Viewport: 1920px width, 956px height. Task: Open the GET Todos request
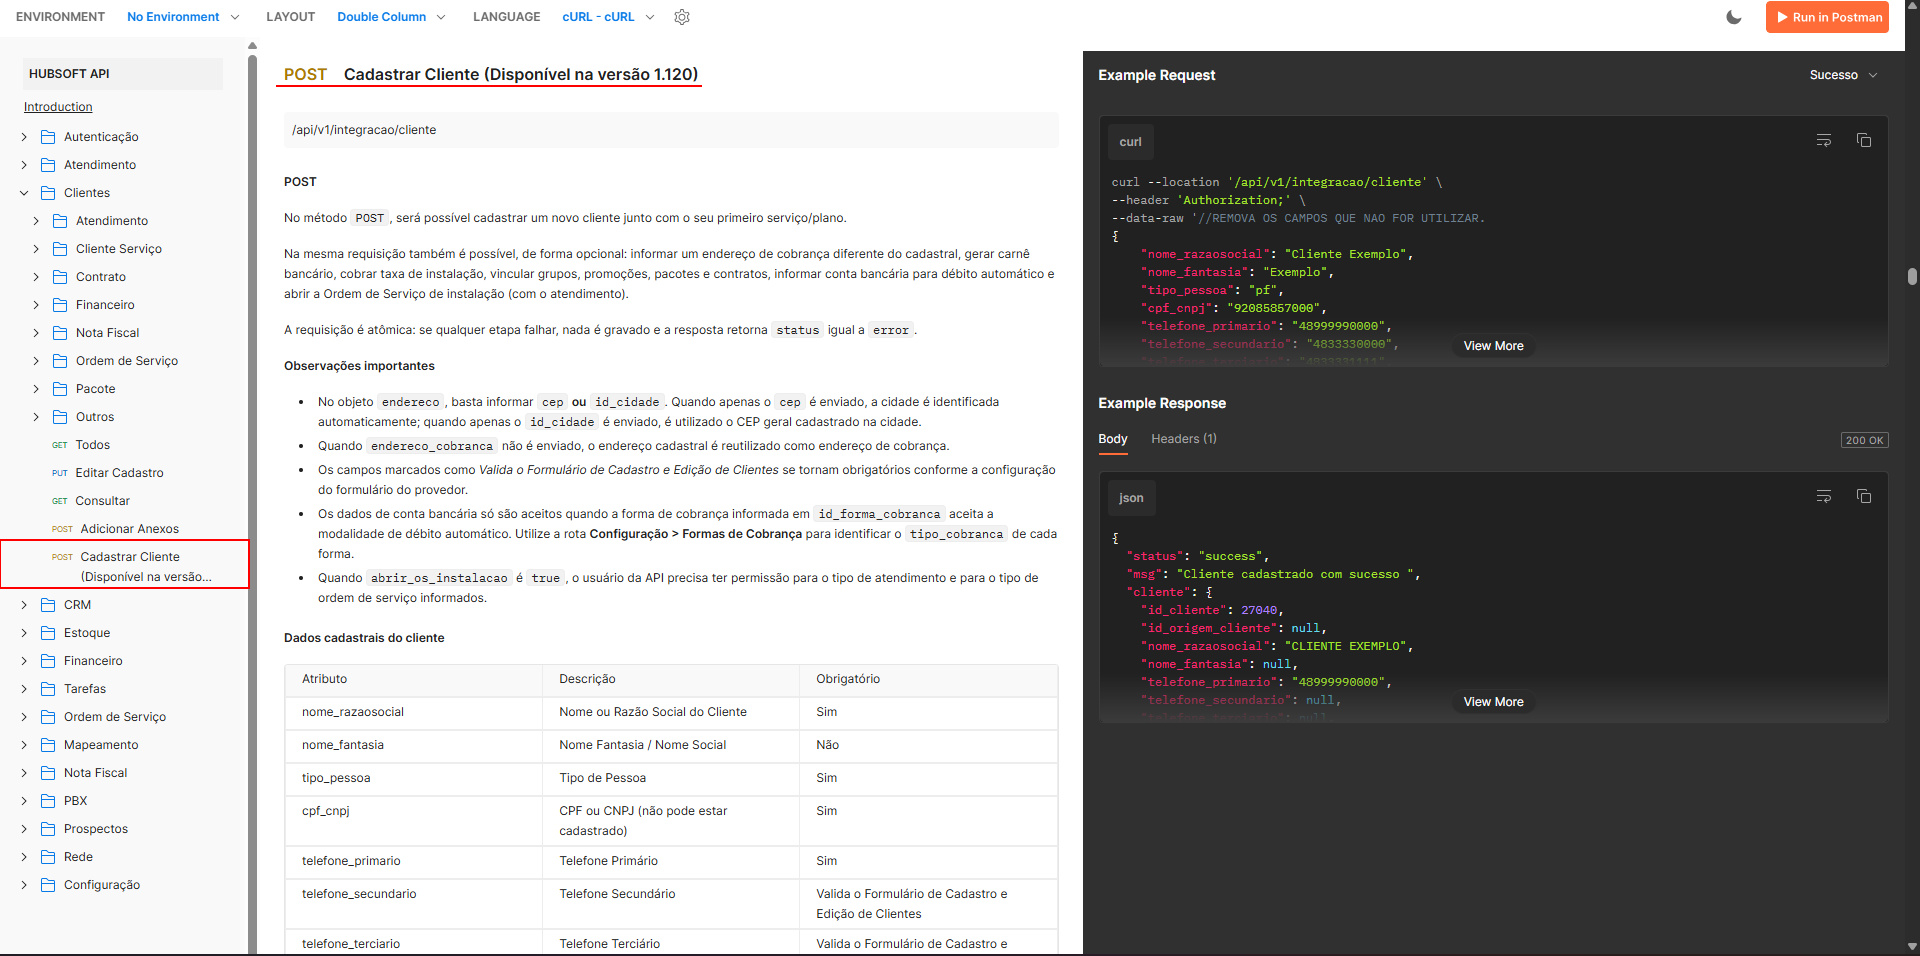click(92, 445)
